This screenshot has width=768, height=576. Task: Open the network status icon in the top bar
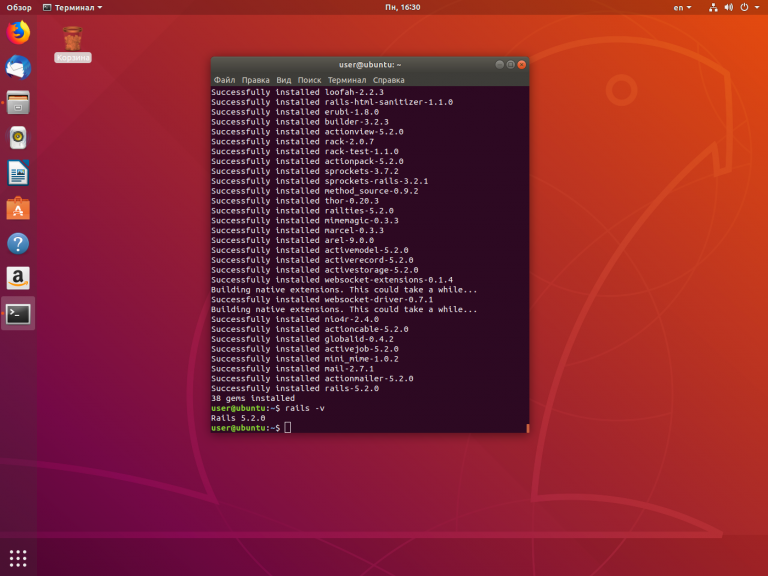tap(713, 7)
